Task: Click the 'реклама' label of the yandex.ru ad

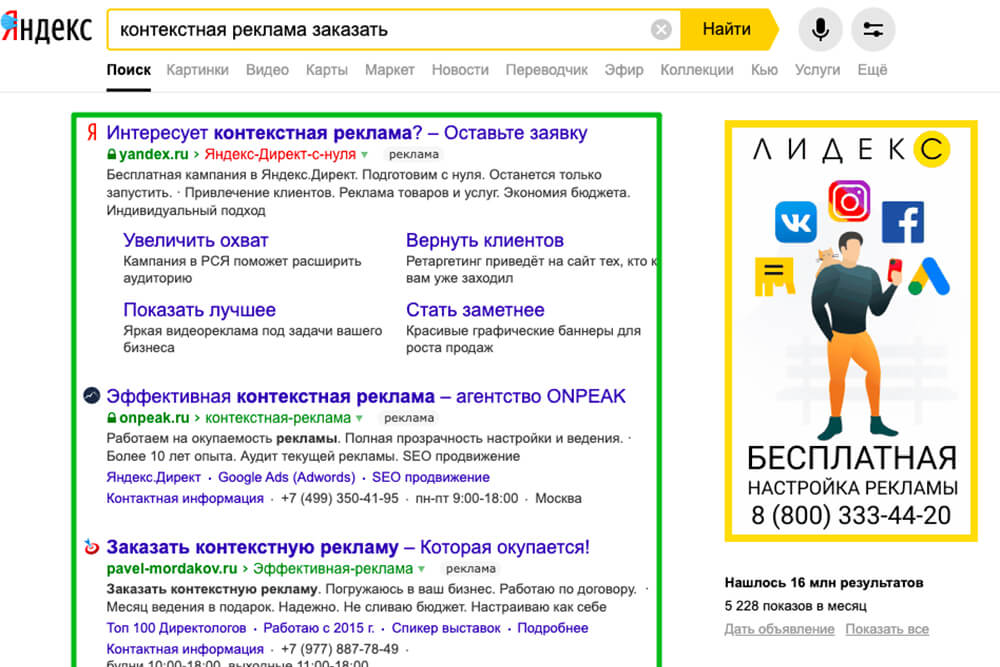Action: pos(413,154)
